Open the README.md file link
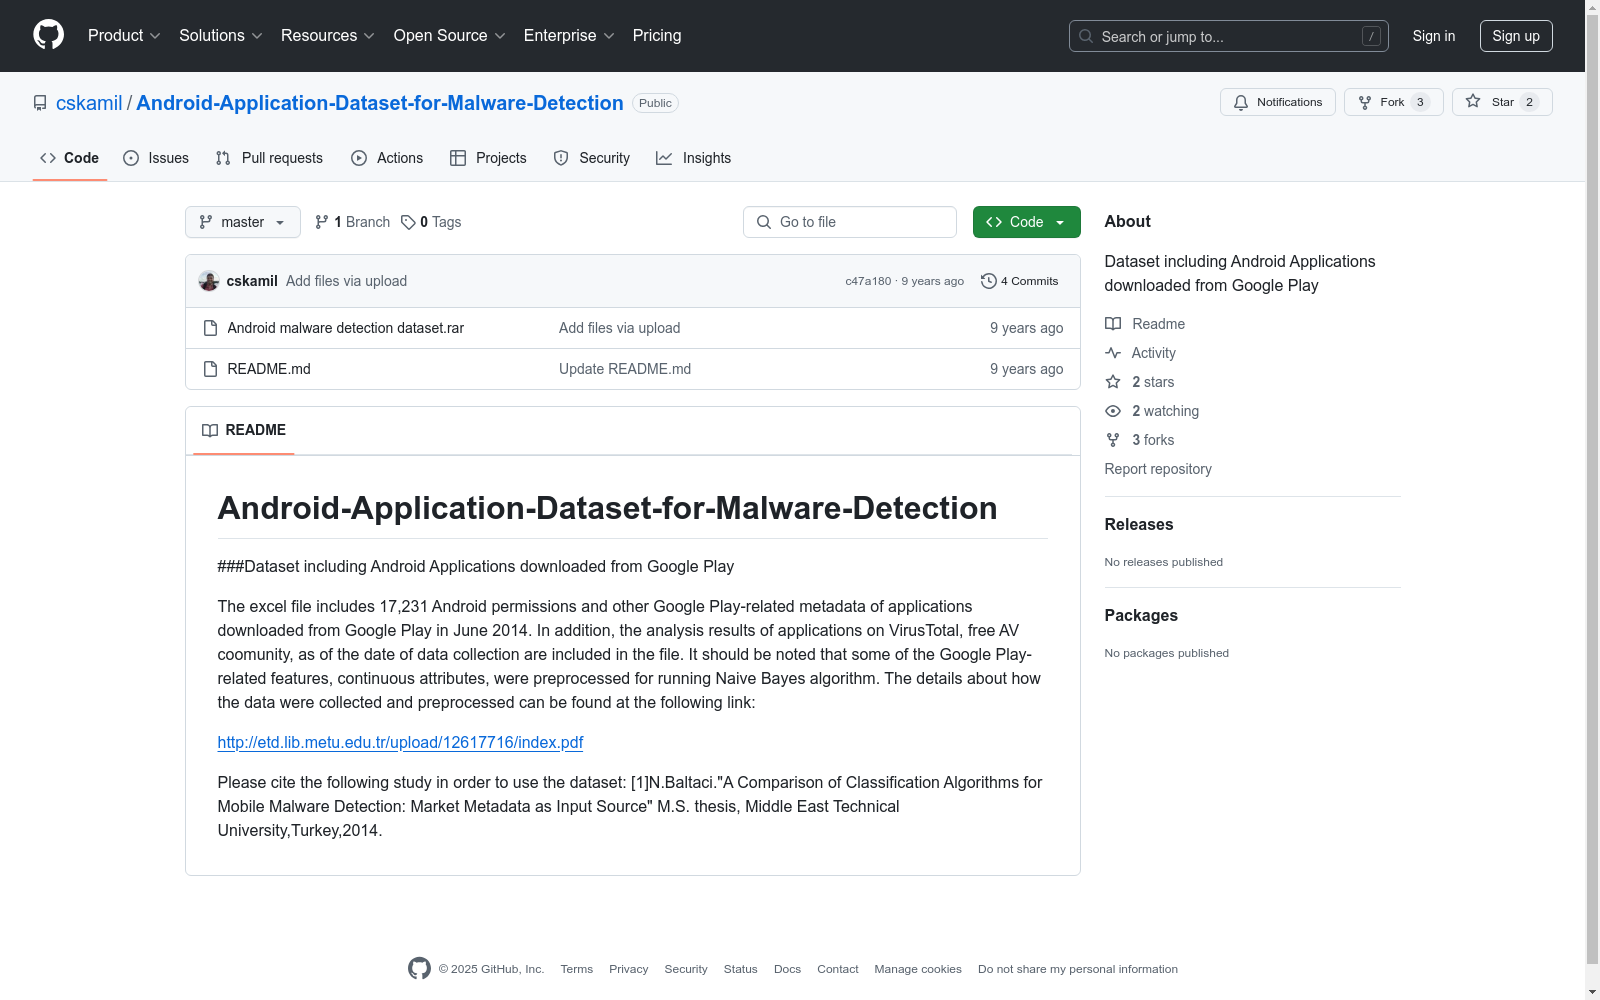Screen dimensions: 1600x1000 pyautogui.click(x=269, y=369)
